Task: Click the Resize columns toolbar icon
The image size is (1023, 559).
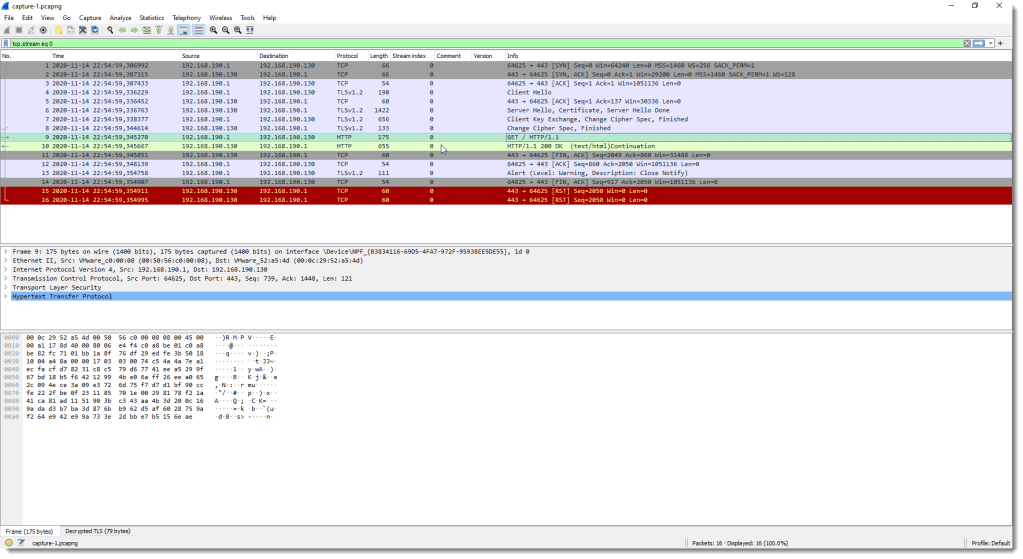Action: (249, 30)
